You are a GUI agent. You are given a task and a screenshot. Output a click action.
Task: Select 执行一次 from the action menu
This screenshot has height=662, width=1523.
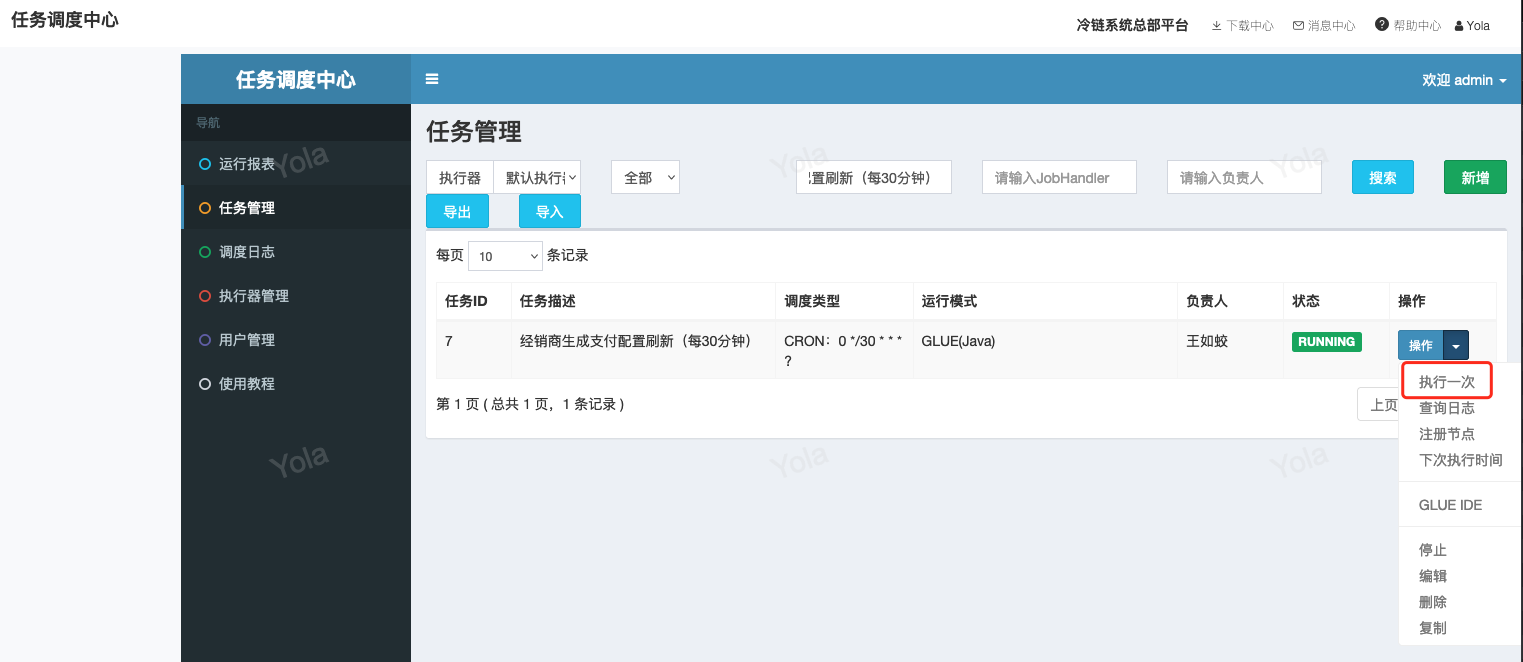pos(1446,382)
